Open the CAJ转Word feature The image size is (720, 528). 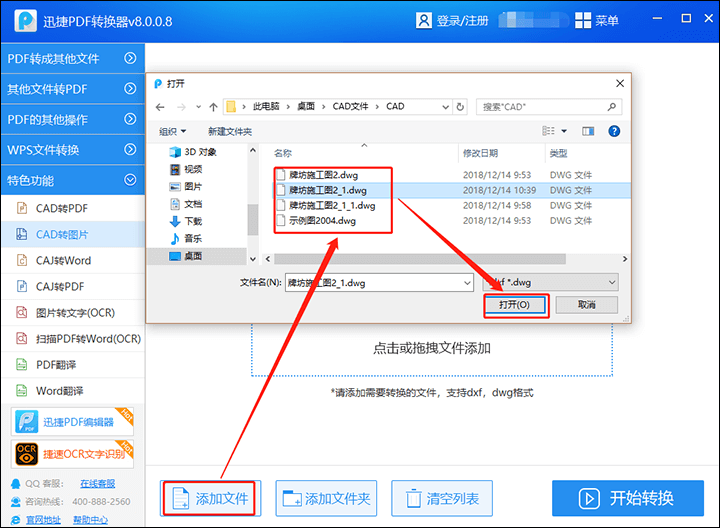tap(73, 260)
